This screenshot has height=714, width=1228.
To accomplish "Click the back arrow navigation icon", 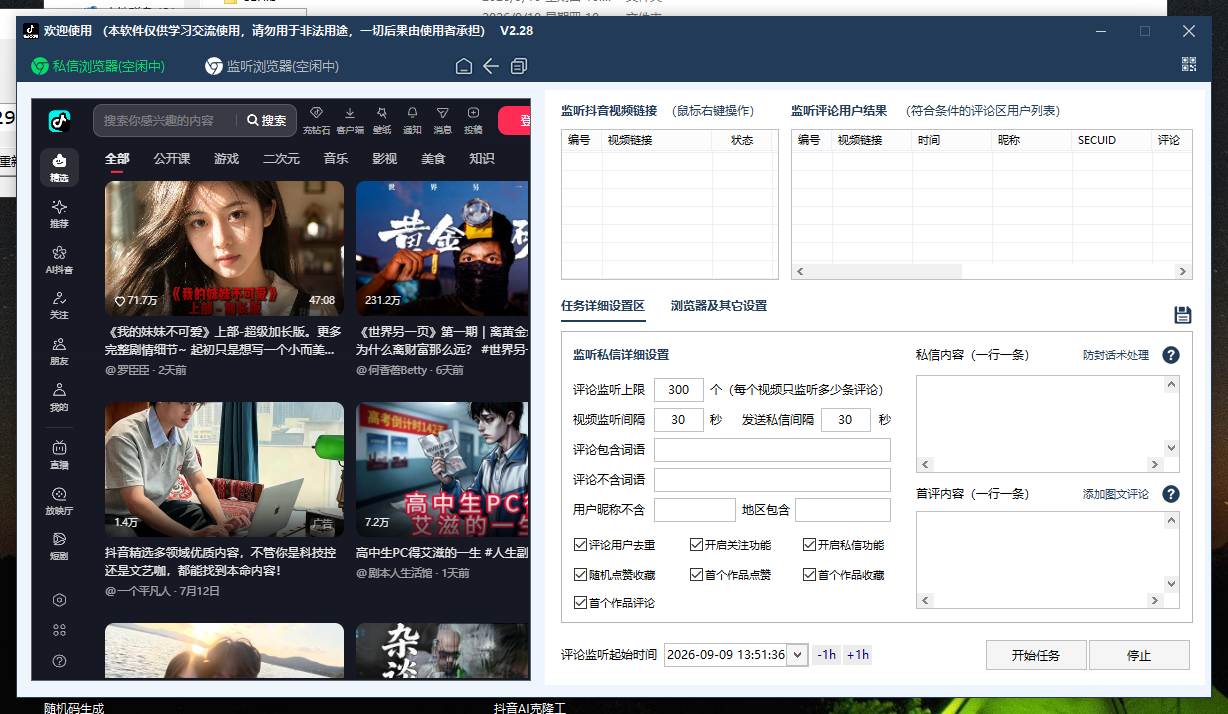I will 491,66.
